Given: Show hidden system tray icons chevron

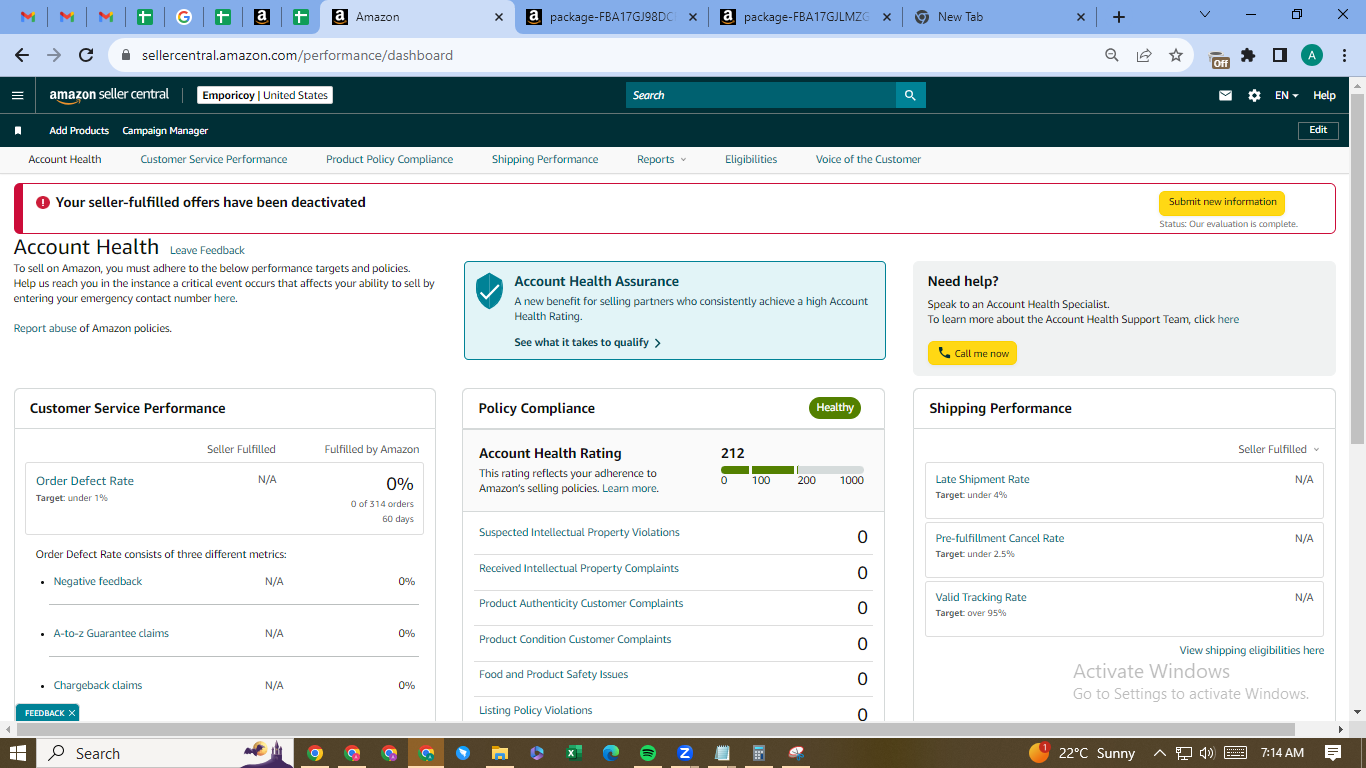Looking at the screenshot, I should click(x=1160, y=753).
